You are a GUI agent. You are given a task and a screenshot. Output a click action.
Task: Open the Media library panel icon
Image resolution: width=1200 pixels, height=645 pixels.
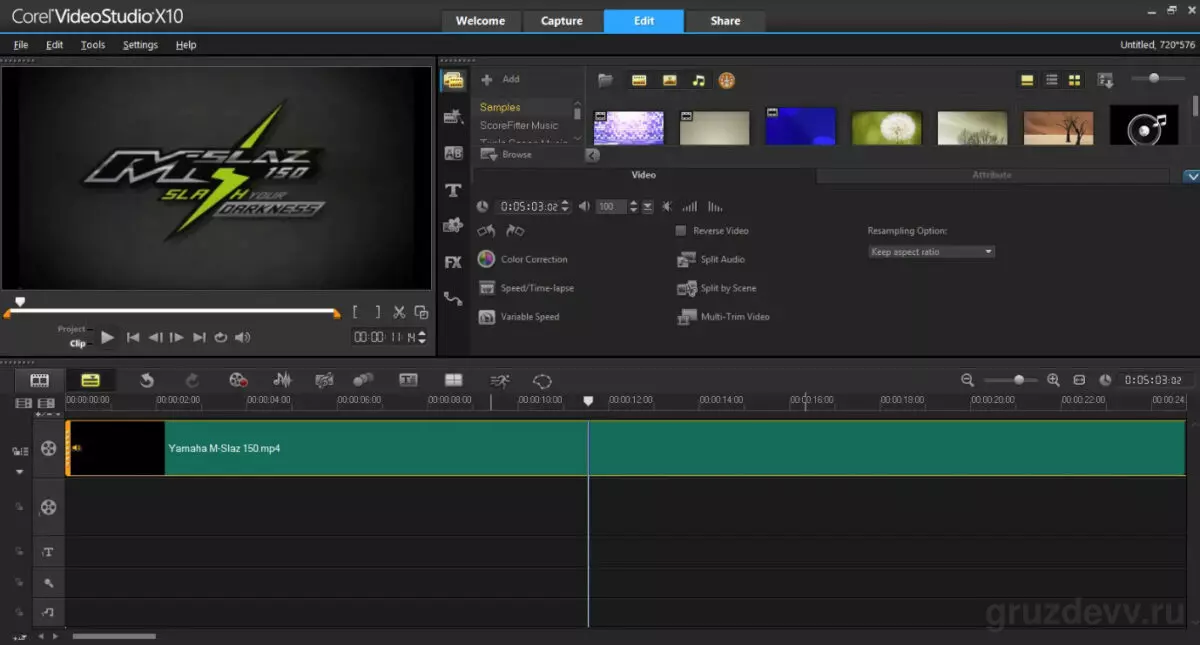pos(454,80)
